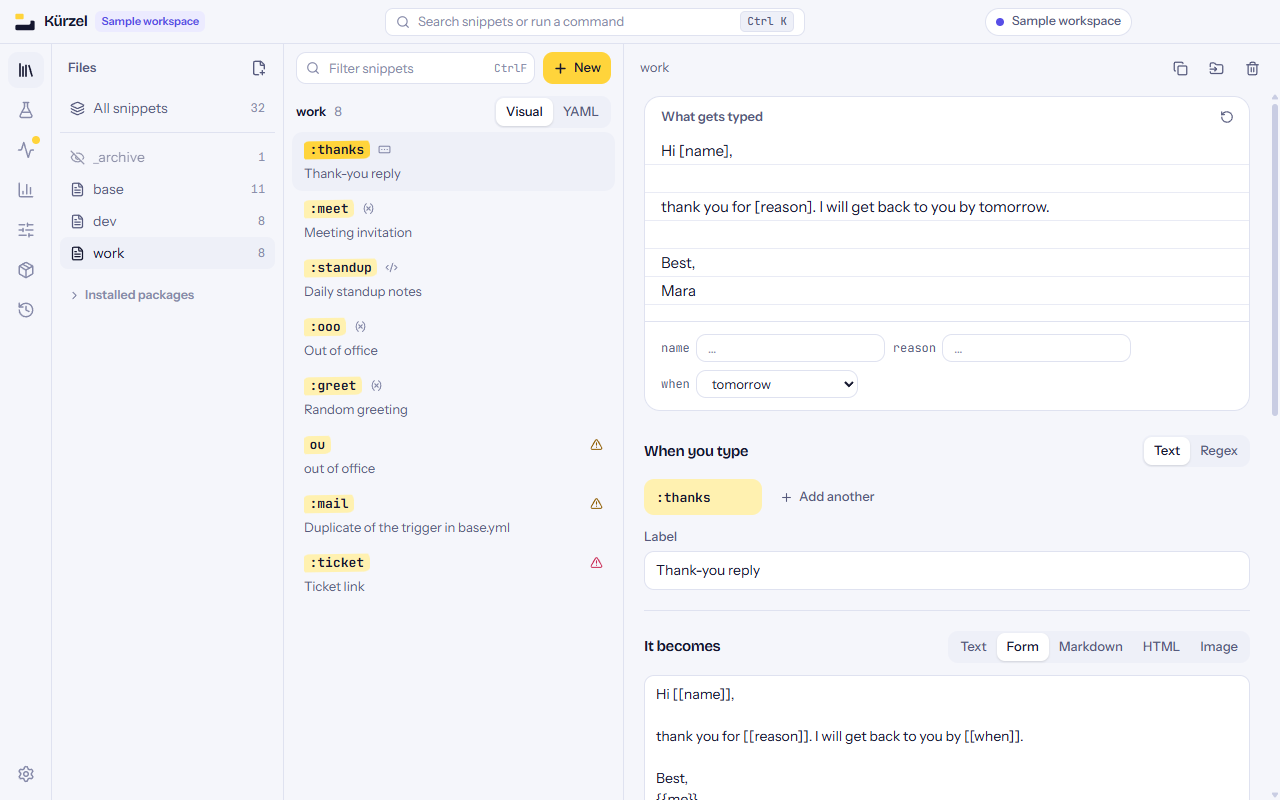
Task: Click the :thanks trigger chip under When you type
Action: (x=703, y=498)
